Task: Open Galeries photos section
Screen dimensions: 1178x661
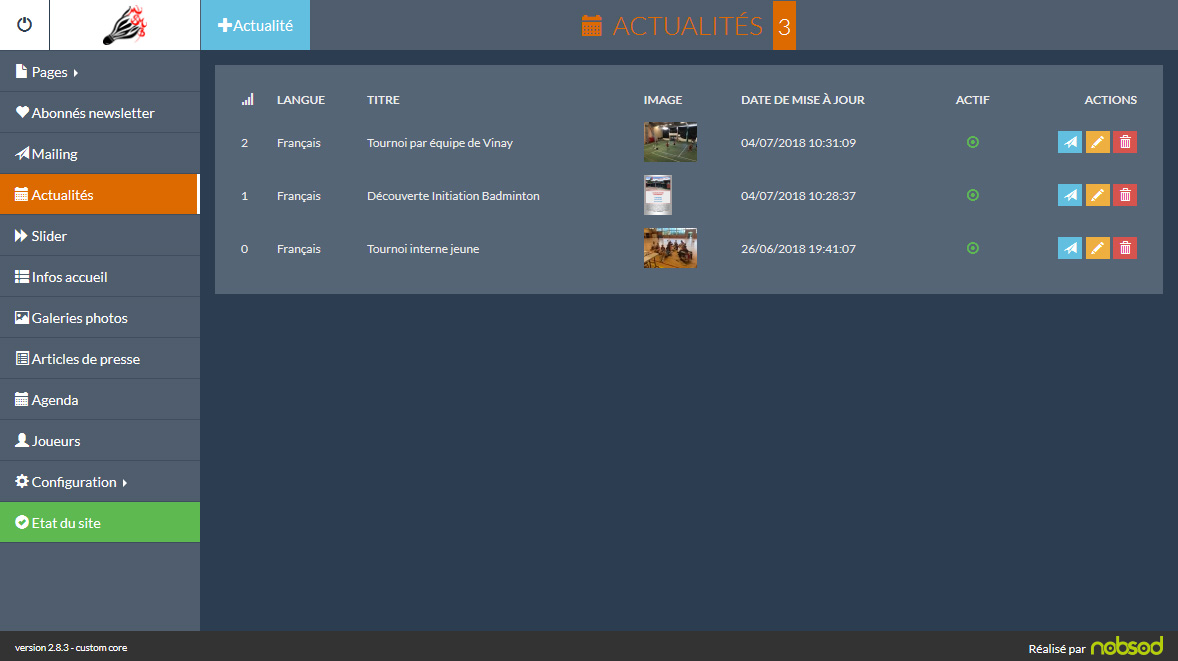Action: pos(100,318)
